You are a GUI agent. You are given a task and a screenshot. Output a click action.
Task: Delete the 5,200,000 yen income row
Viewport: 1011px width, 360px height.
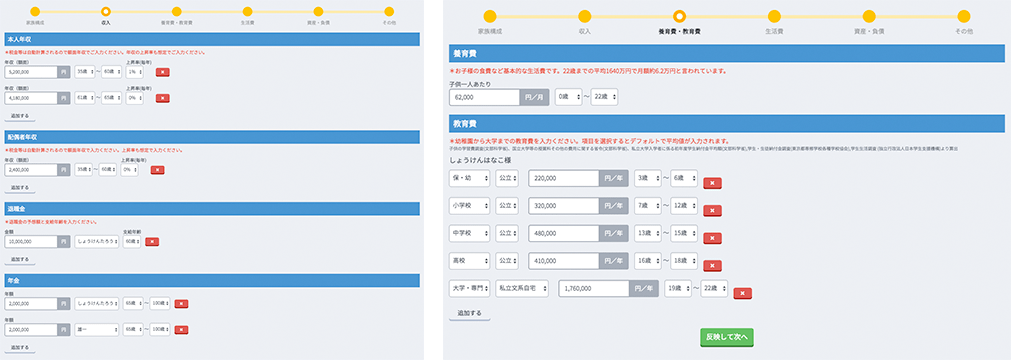[162, 72]
